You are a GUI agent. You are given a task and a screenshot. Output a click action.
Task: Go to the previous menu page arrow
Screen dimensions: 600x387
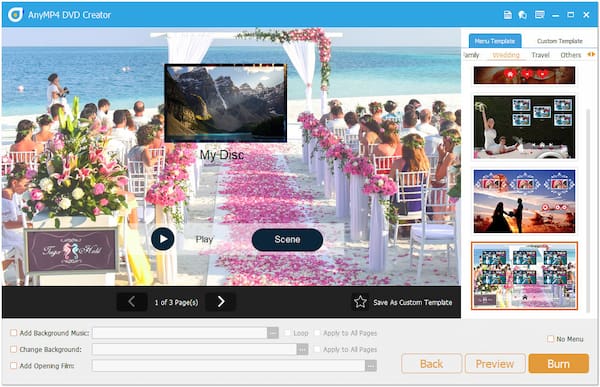point(132,302)
